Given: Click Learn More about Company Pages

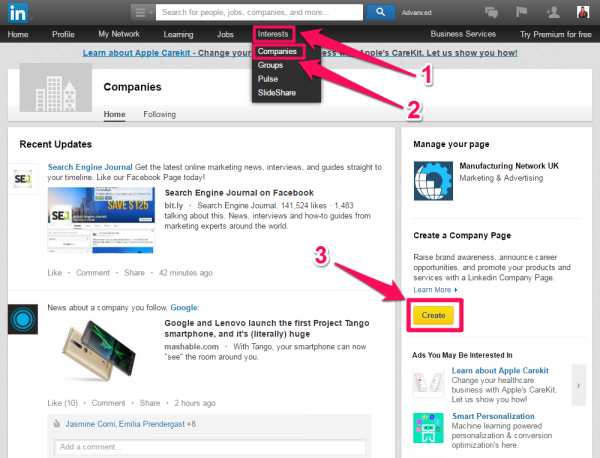Looking at the screenshot, I should tap(435, 290).
